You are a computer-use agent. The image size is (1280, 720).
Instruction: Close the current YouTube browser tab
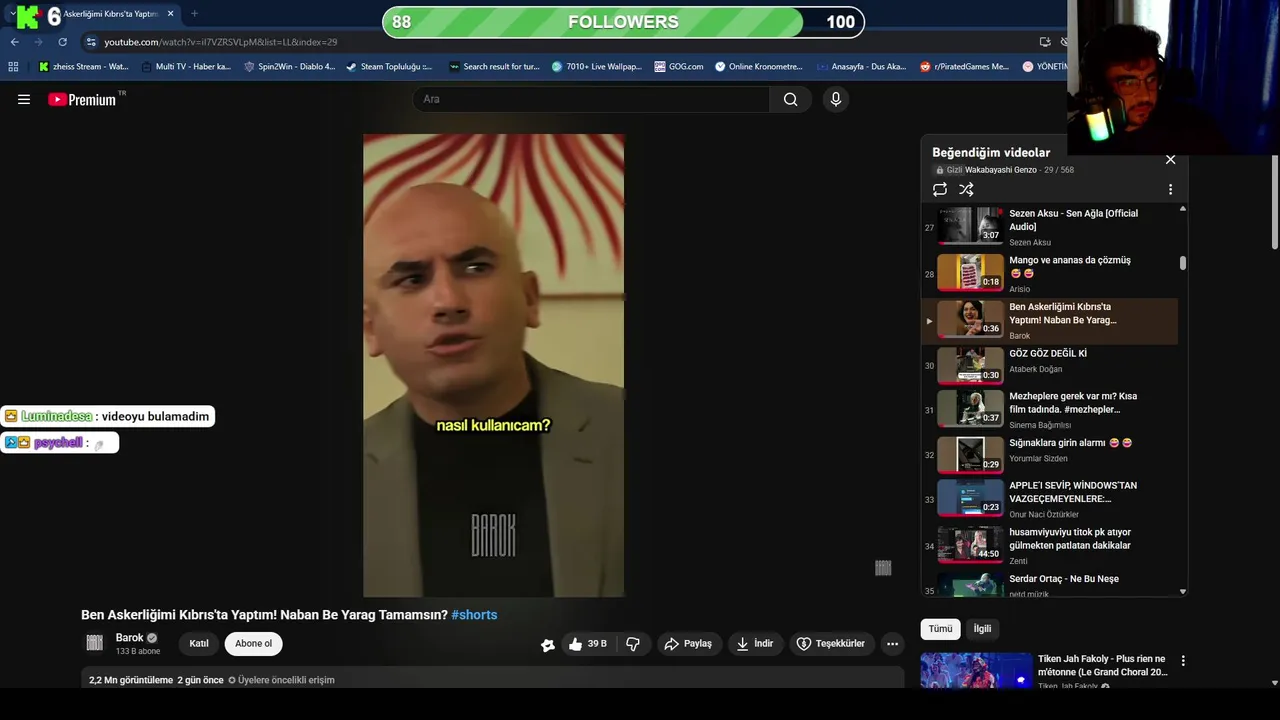170,14
